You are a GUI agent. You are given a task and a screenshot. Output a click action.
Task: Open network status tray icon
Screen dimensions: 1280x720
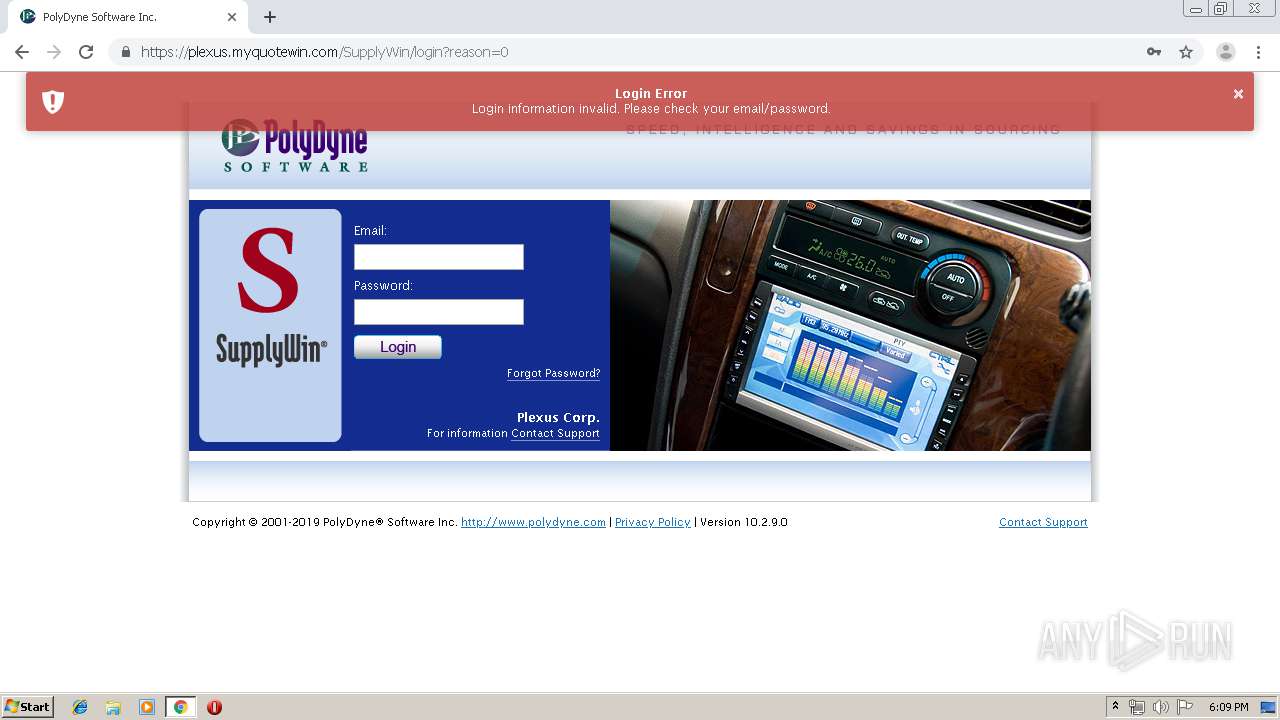[x=1137, y=707]
